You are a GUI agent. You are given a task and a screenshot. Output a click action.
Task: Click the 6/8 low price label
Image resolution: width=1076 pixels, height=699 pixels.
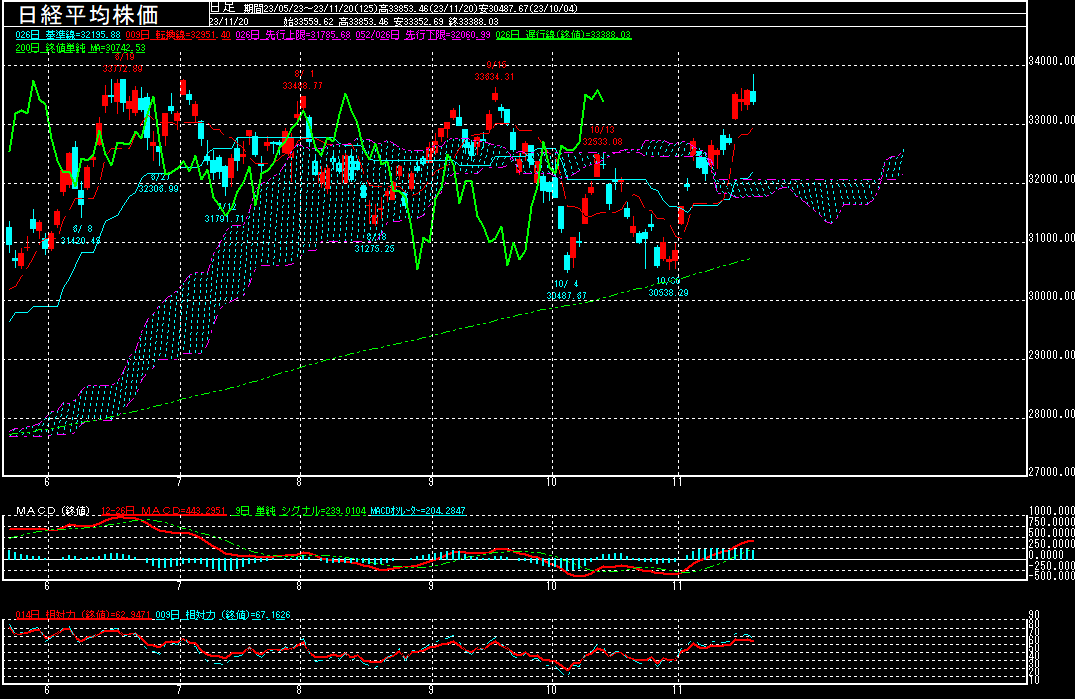click(81, 235)
